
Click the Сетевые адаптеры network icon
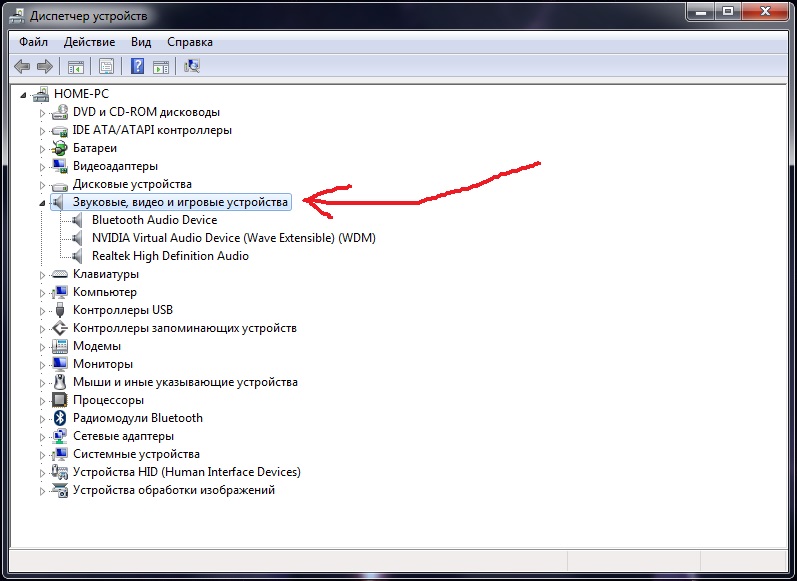pos(60,436)
